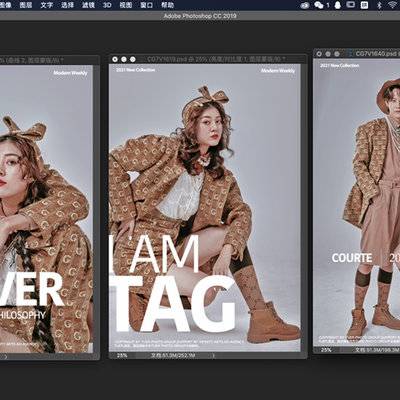The width and height of the screenshot is (400, 400).
Task: Click the 'TAG' text on center canvas
Action: point(173,304)
